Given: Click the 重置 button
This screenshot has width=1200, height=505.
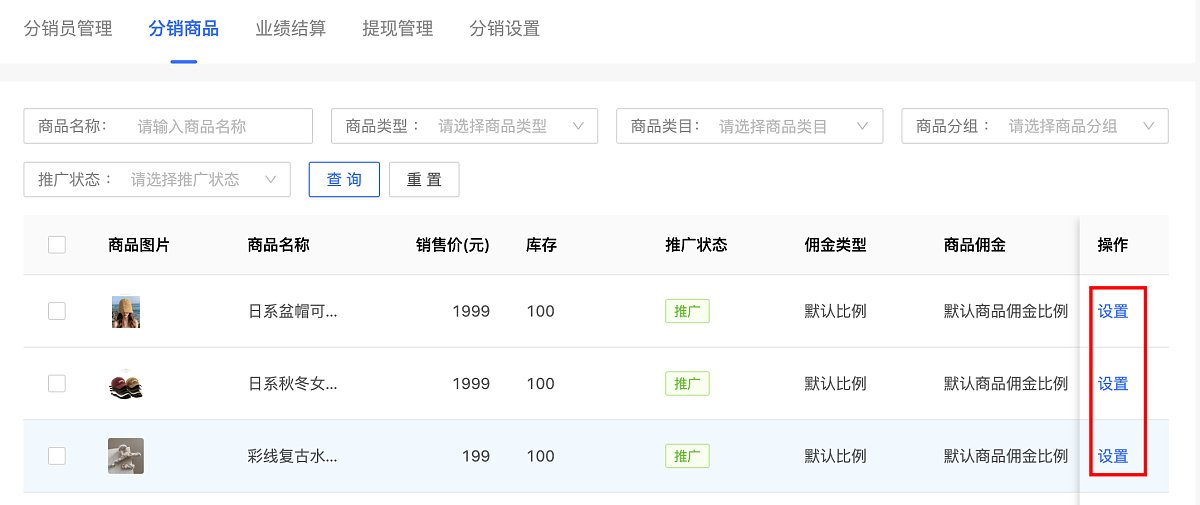Looking at the screenshot, I should point(424,179).
